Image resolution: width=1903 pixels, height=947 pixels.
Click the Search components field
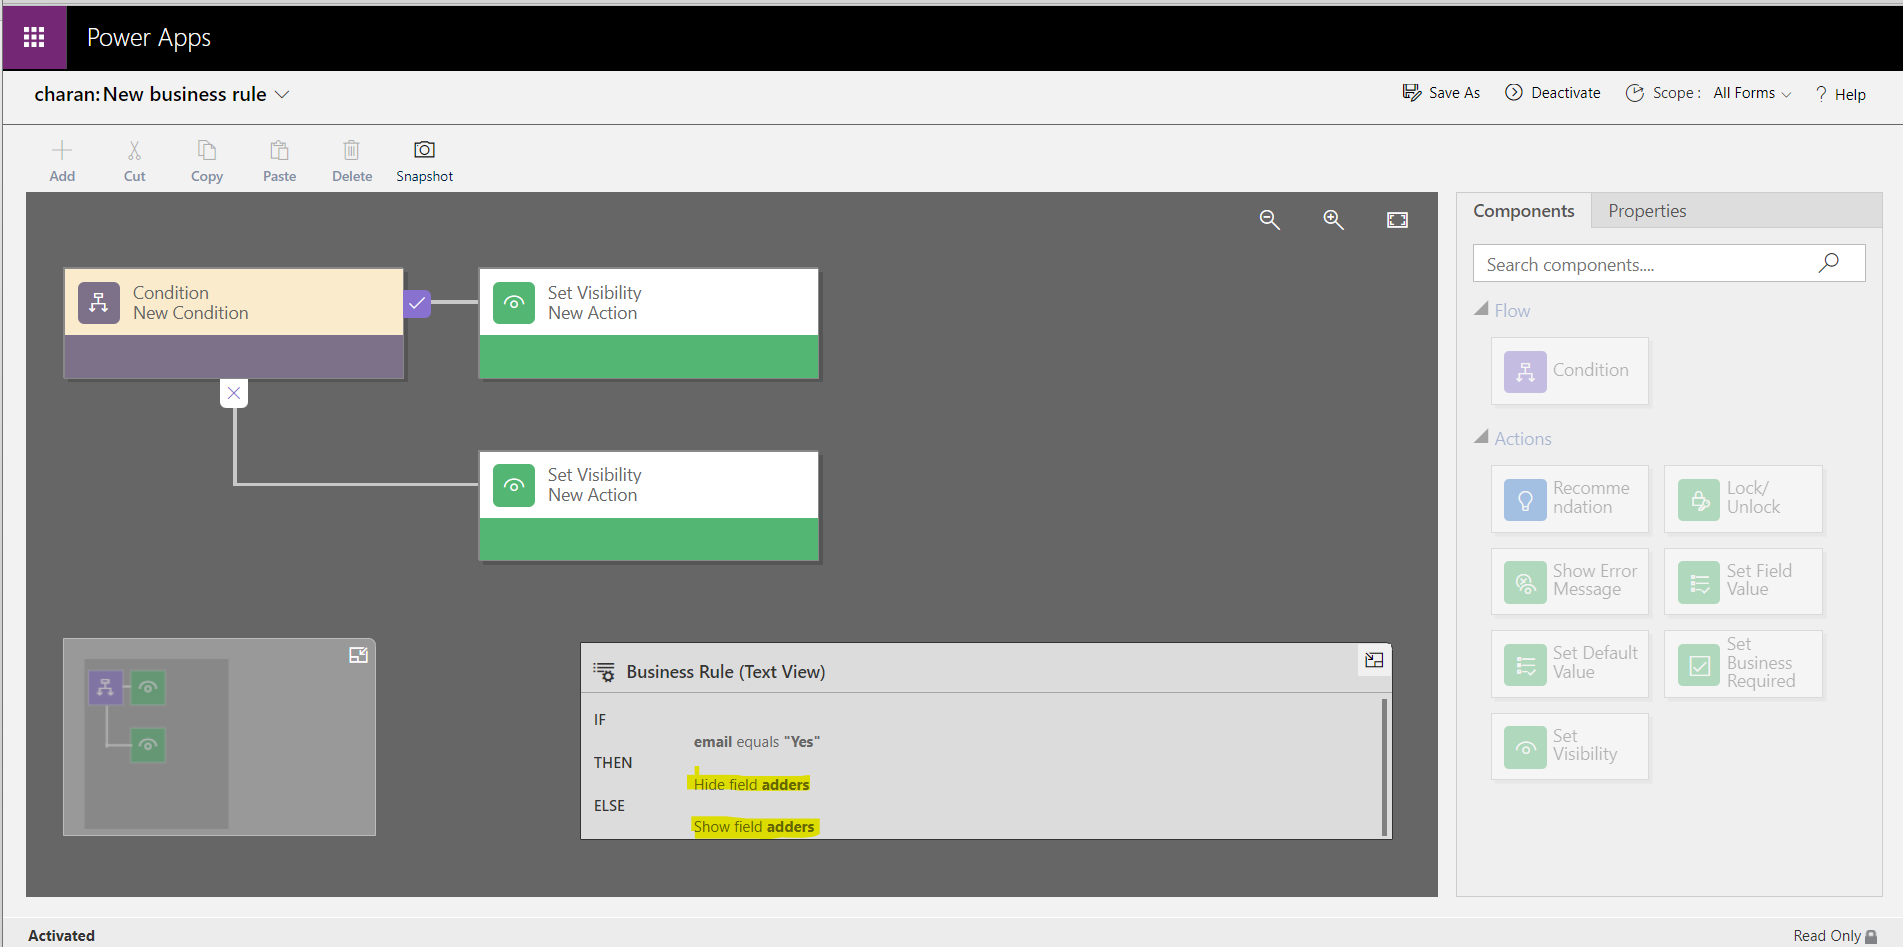1668,264
